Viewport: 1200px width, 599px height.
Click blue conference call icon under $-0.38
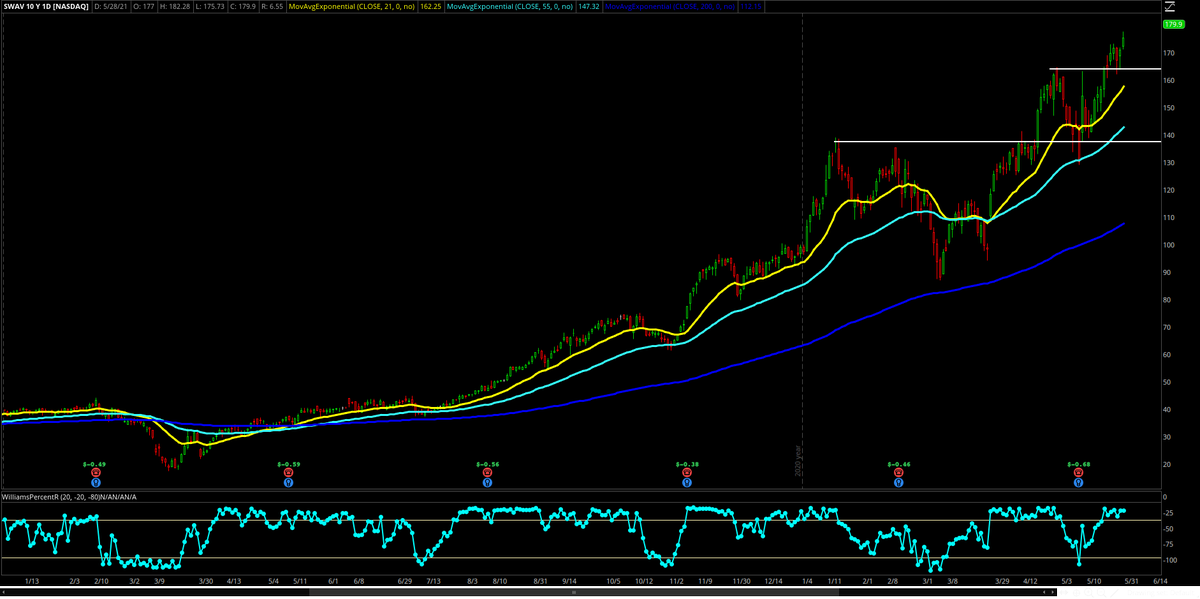click(x=687, y=482)
